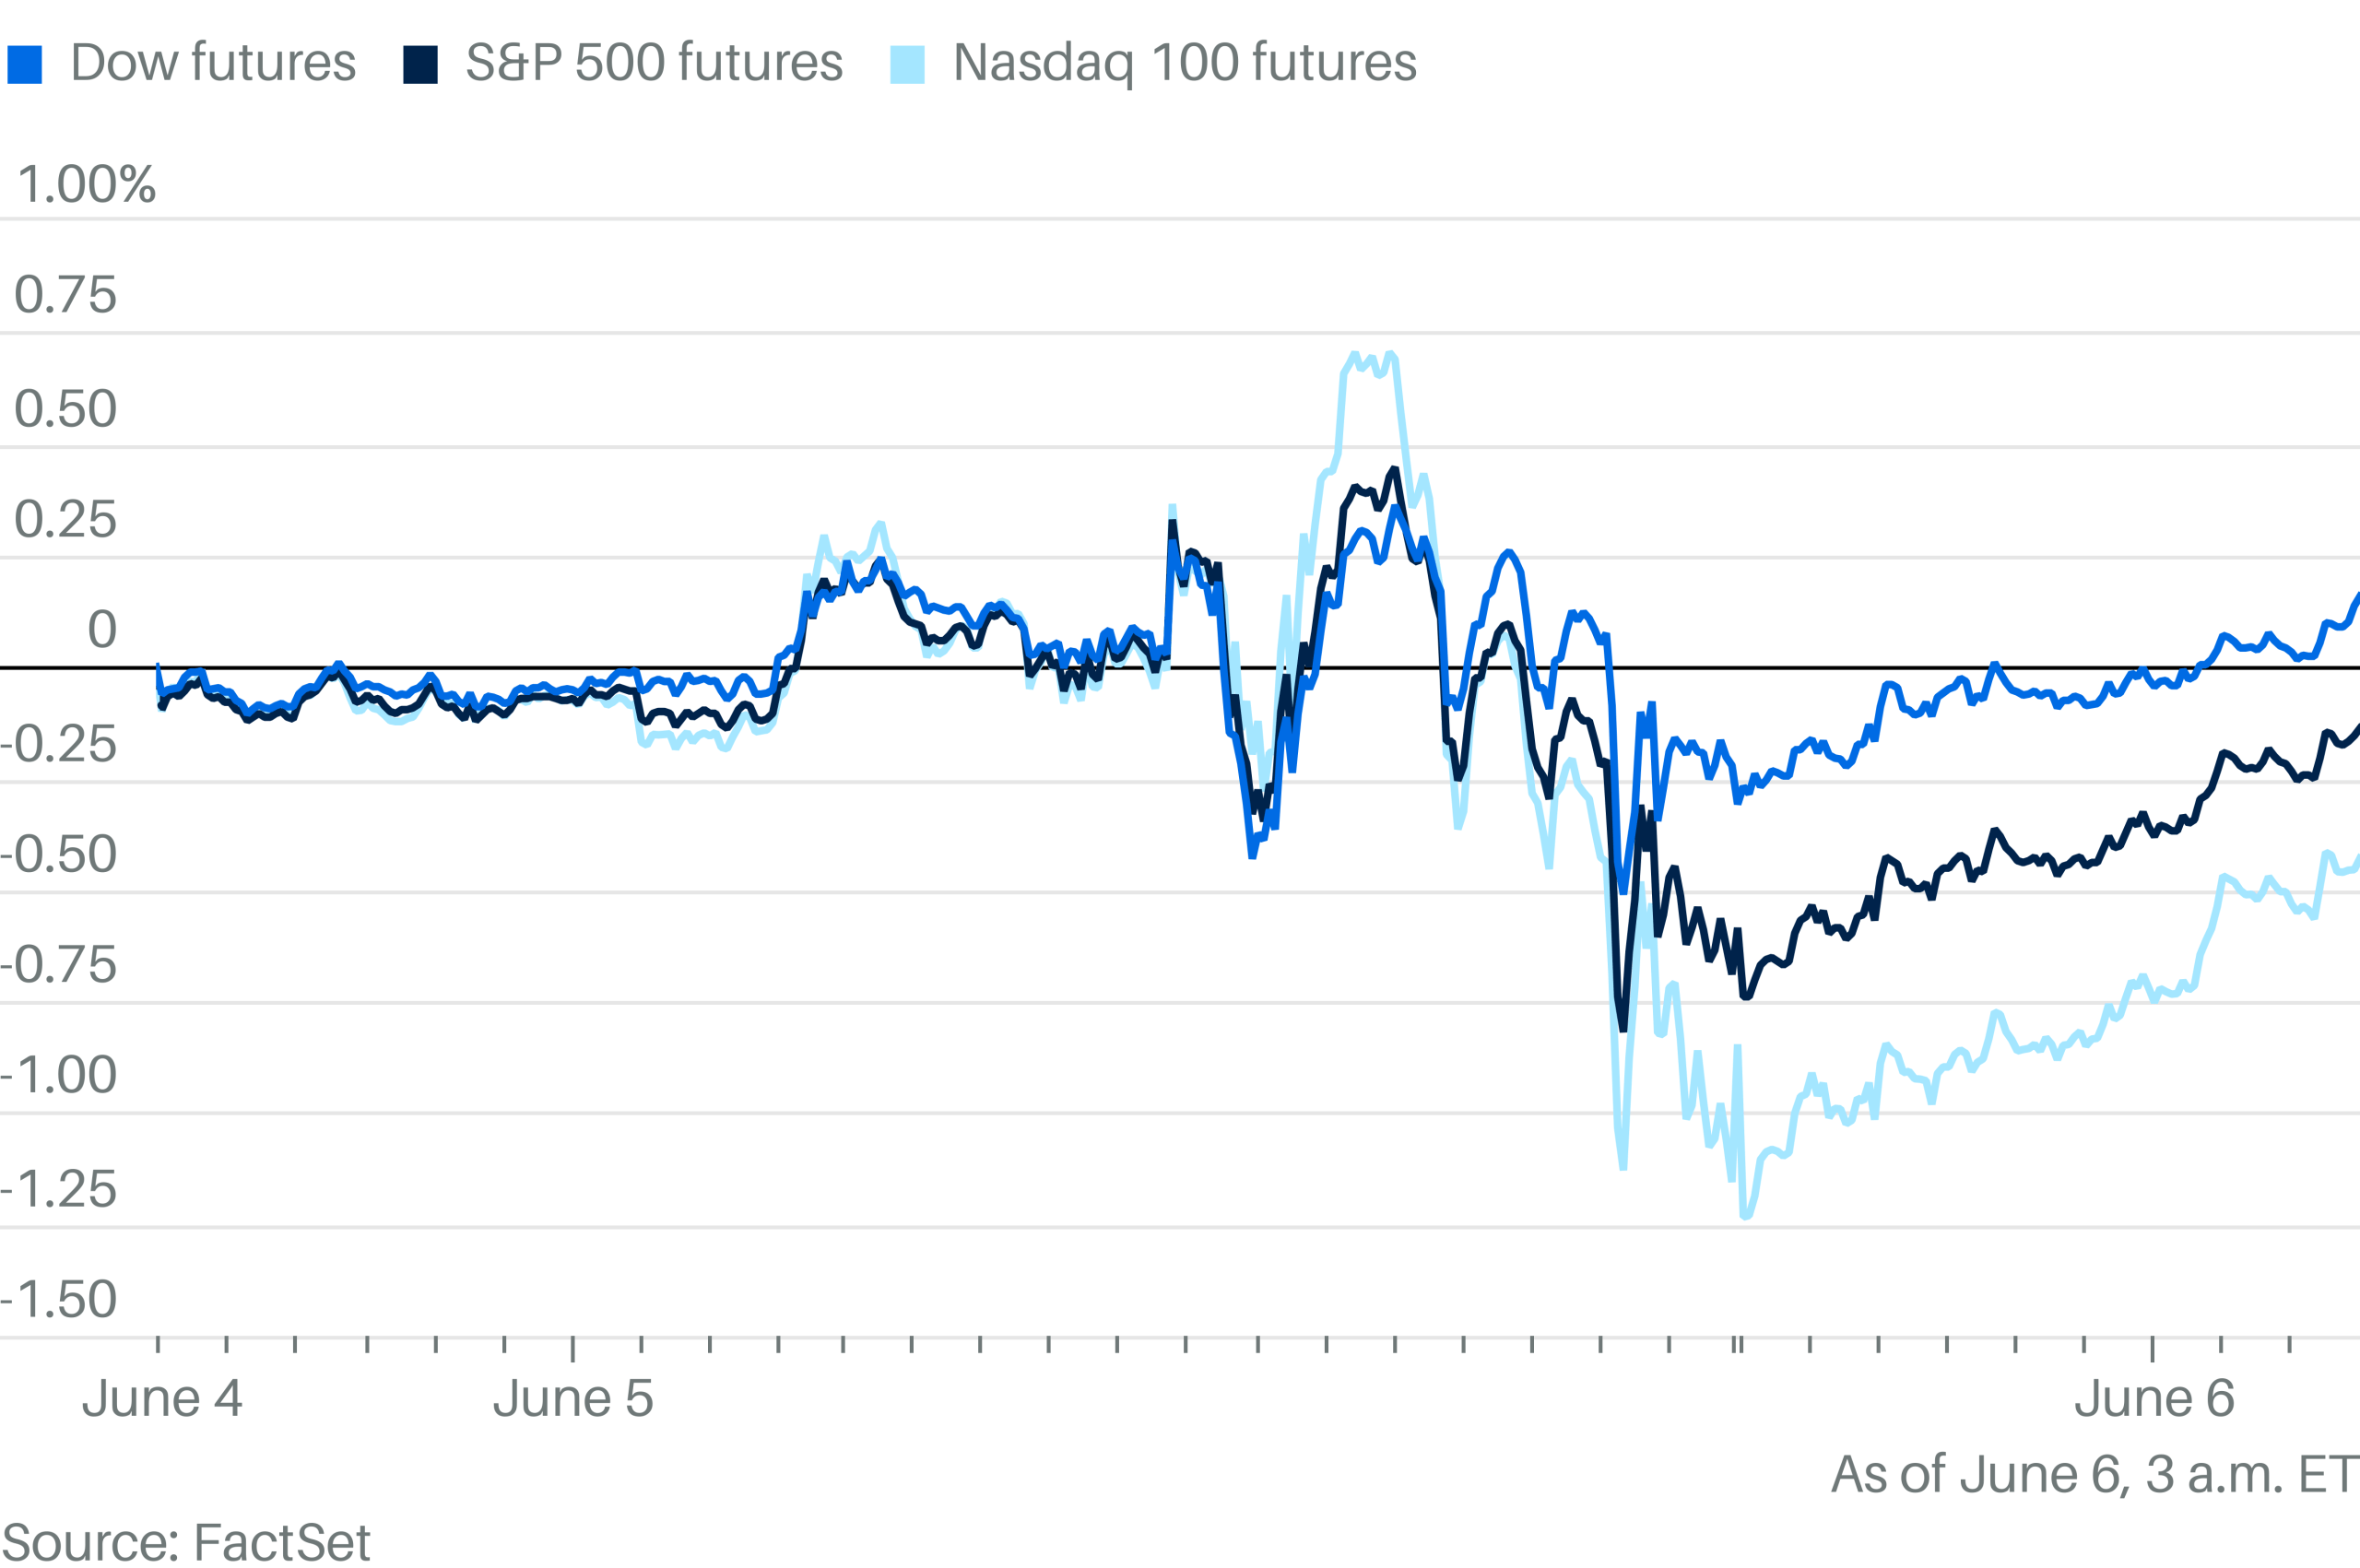Click the "As of June 6, 3 a.m. ET" note
This screenshot has height=1568, width=2360.
point(2094,1475)
